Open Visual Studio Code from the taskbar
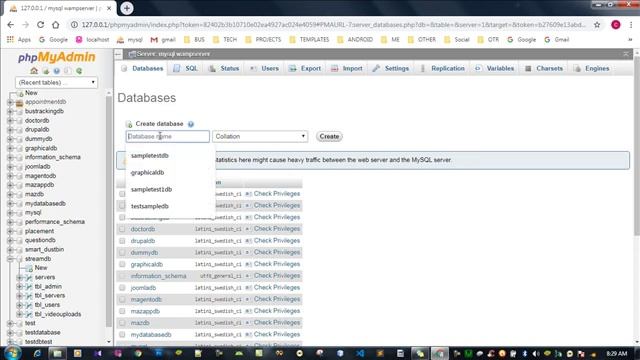Viewport: 640px width, 360px height. pos(360,353)
